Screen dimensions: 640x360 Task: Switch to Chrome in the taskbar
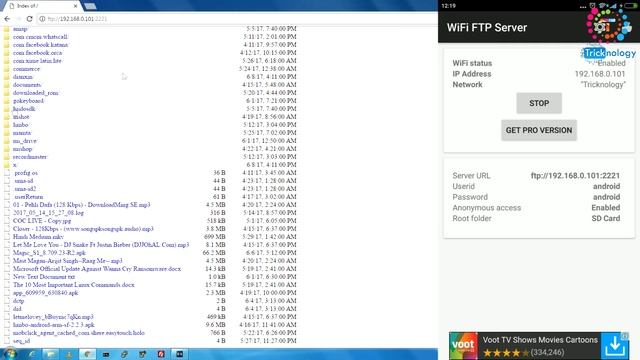(87, 354)
